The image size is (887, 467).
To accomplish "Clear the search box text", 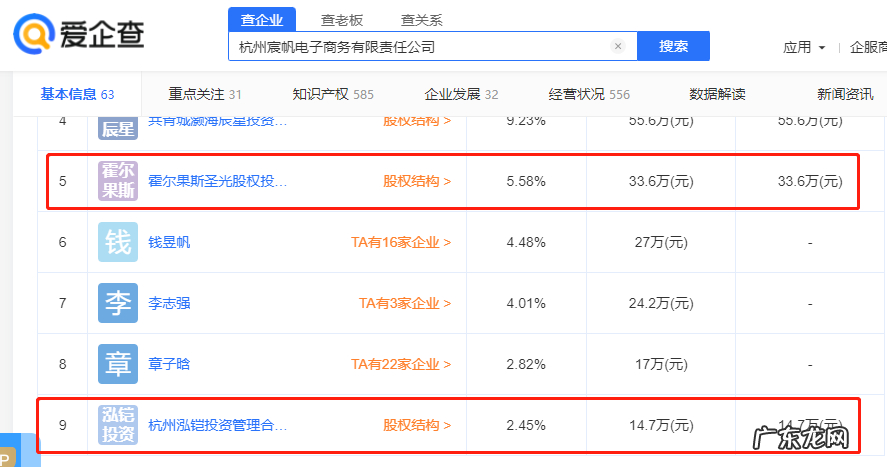I will pos(618,46).
